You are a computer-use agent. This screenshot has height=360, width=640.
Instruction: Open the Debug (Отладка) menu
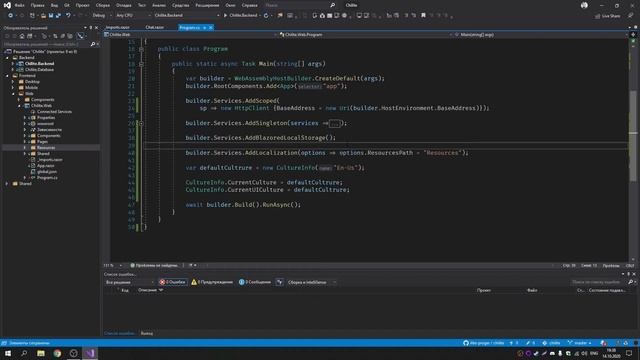click(123, 5)
